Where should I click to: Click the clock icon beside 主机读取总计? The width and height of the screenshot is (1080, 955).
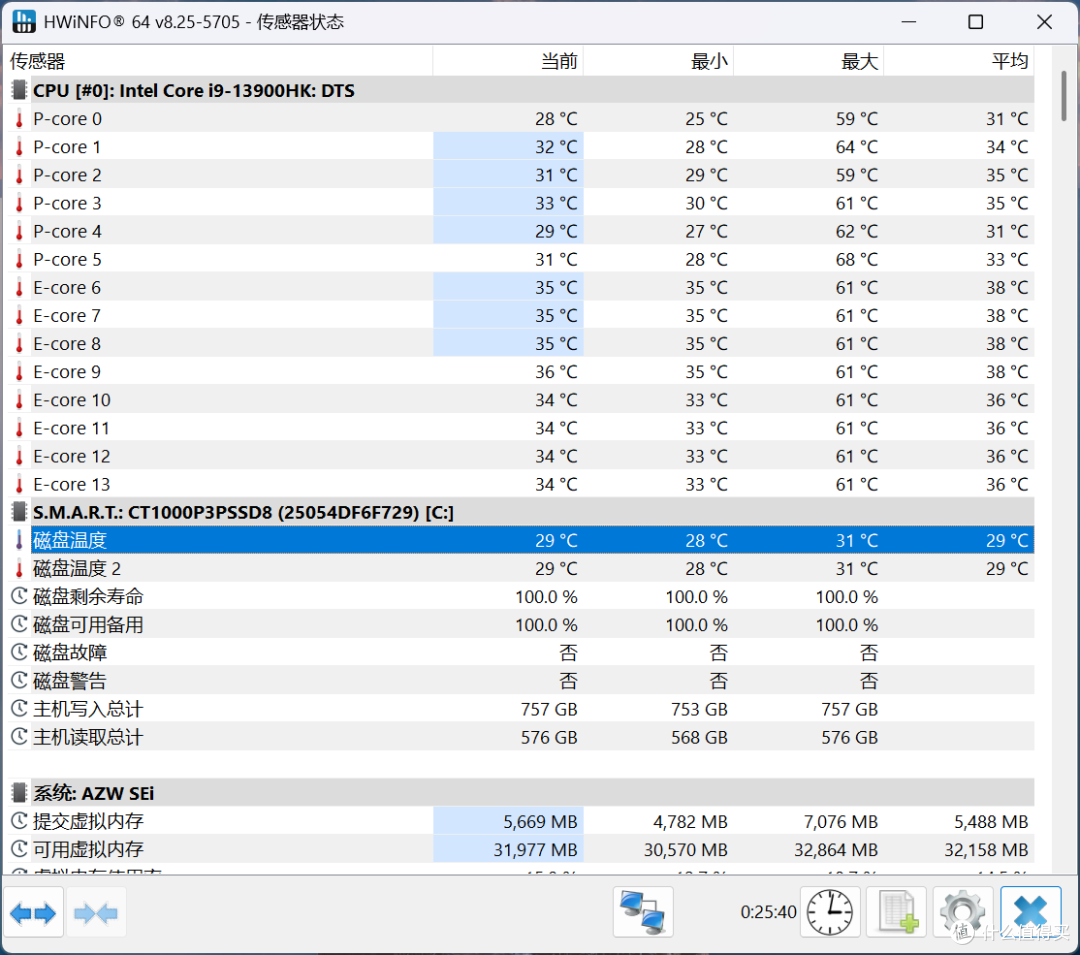tap(19, 737)
